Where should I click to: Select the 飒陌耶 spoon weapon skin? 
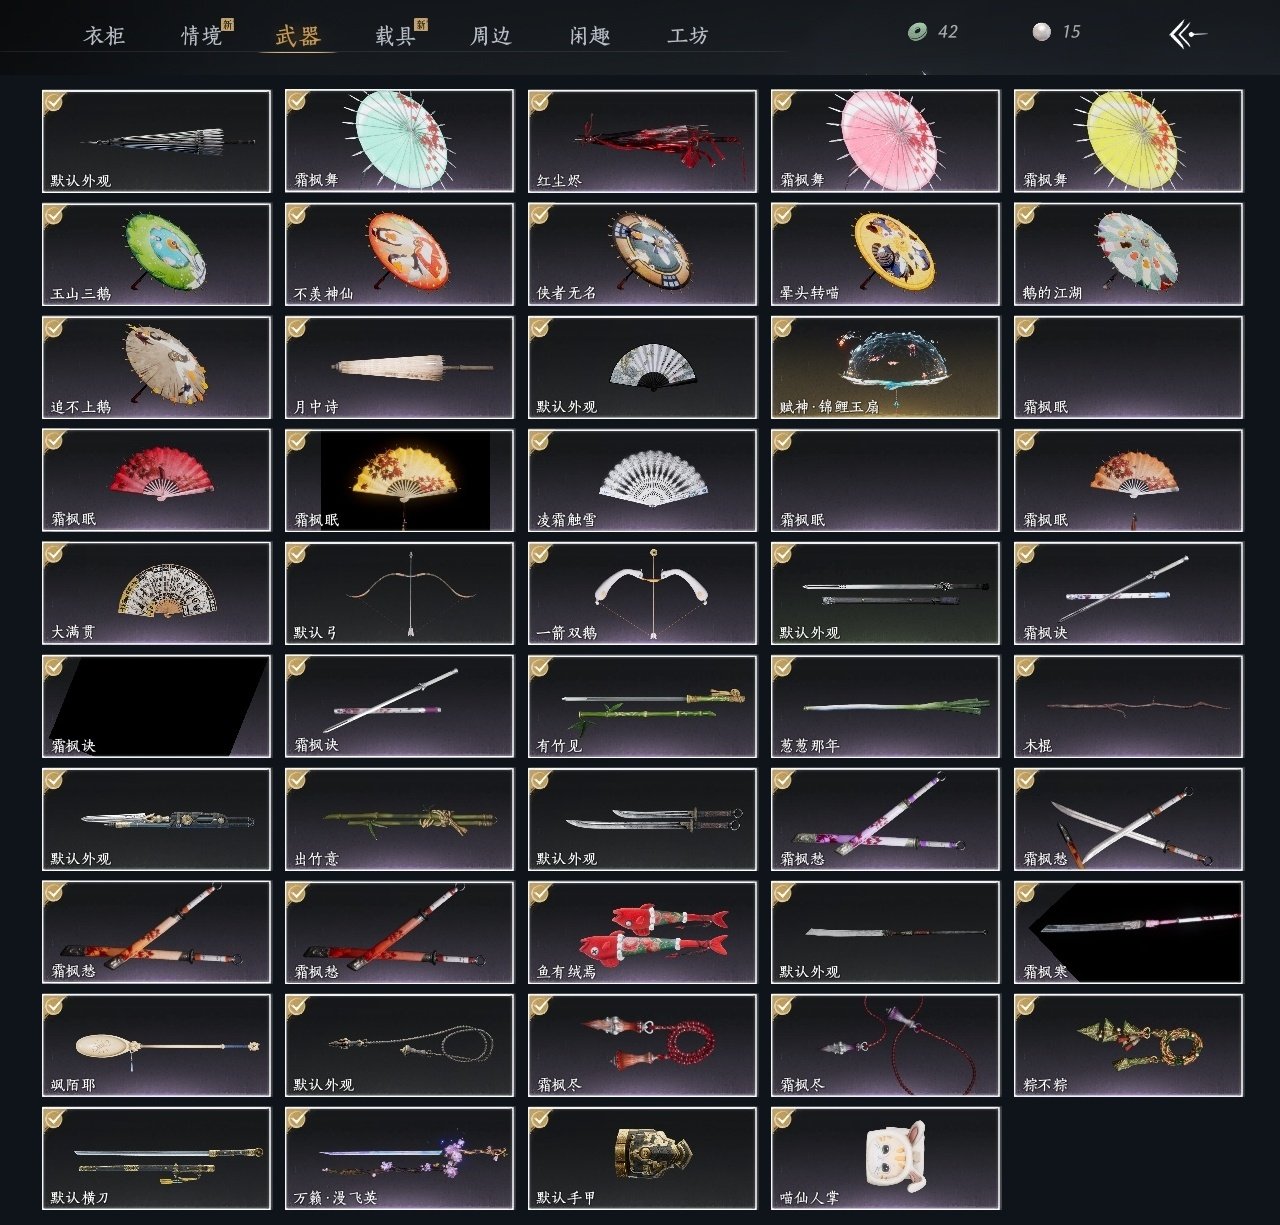click(156, 1045)
